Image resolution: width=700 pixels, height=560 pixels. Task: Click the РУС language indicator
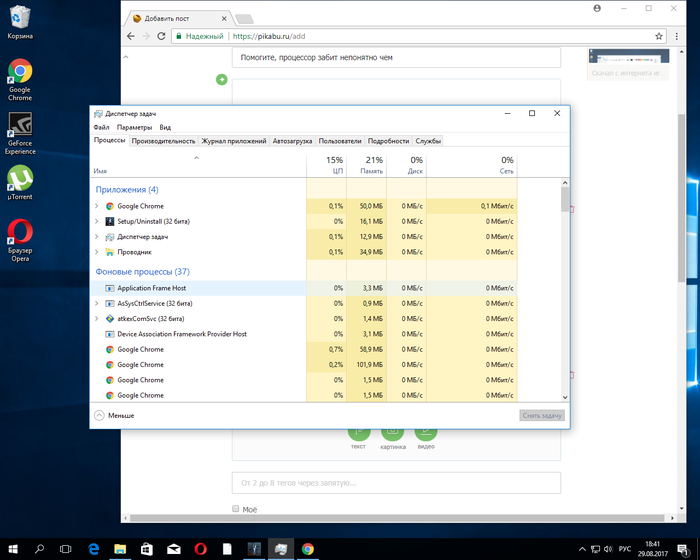625,549
